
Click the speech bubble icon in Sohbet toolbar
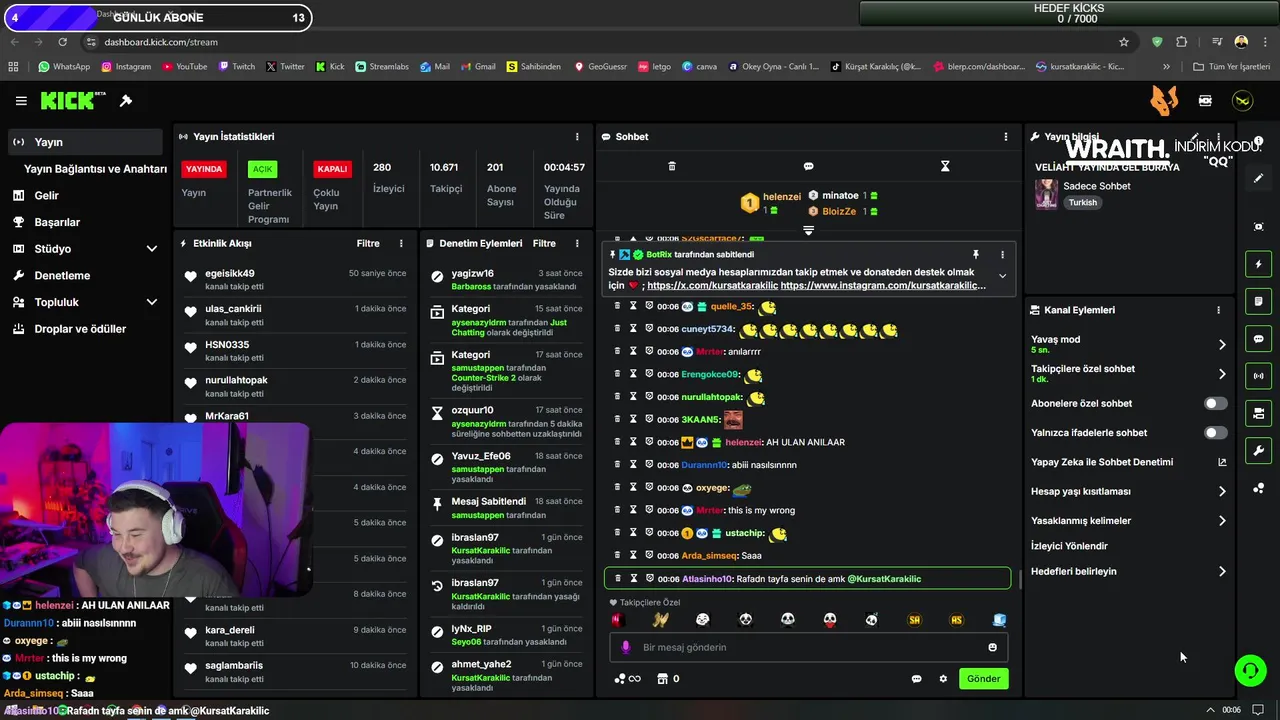point(808,166)
